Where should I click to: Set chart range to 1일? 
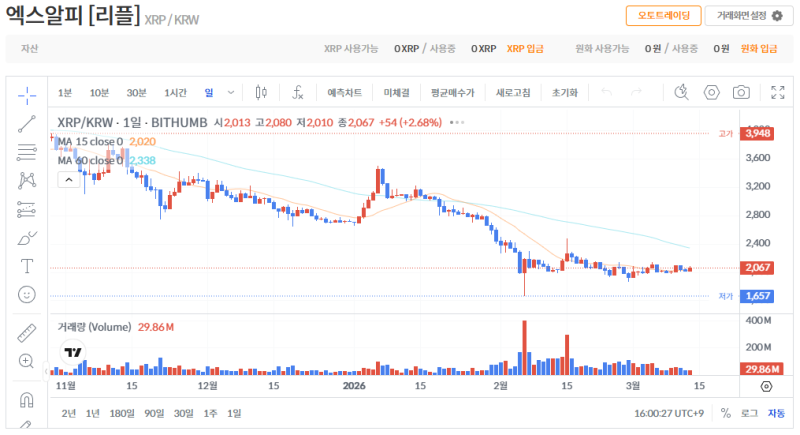(x=234, y=413)
